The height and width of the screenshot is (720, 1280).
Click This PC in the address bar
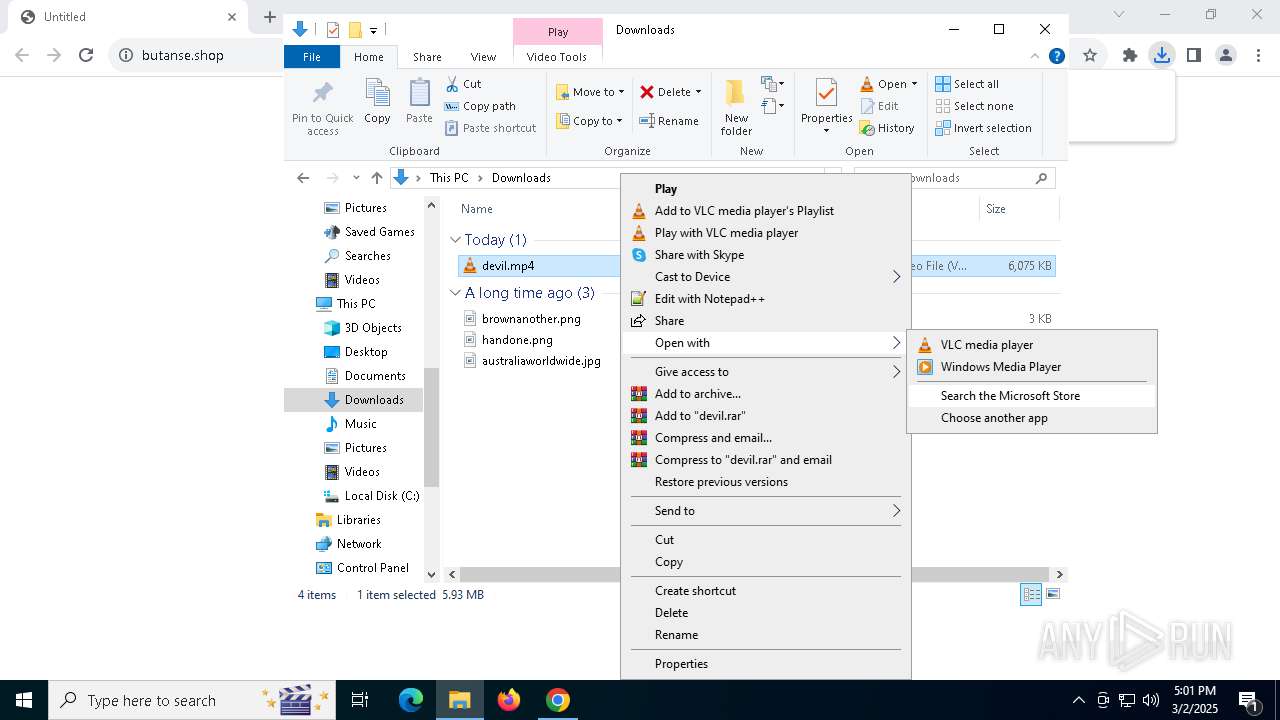[x=449, y=178]
